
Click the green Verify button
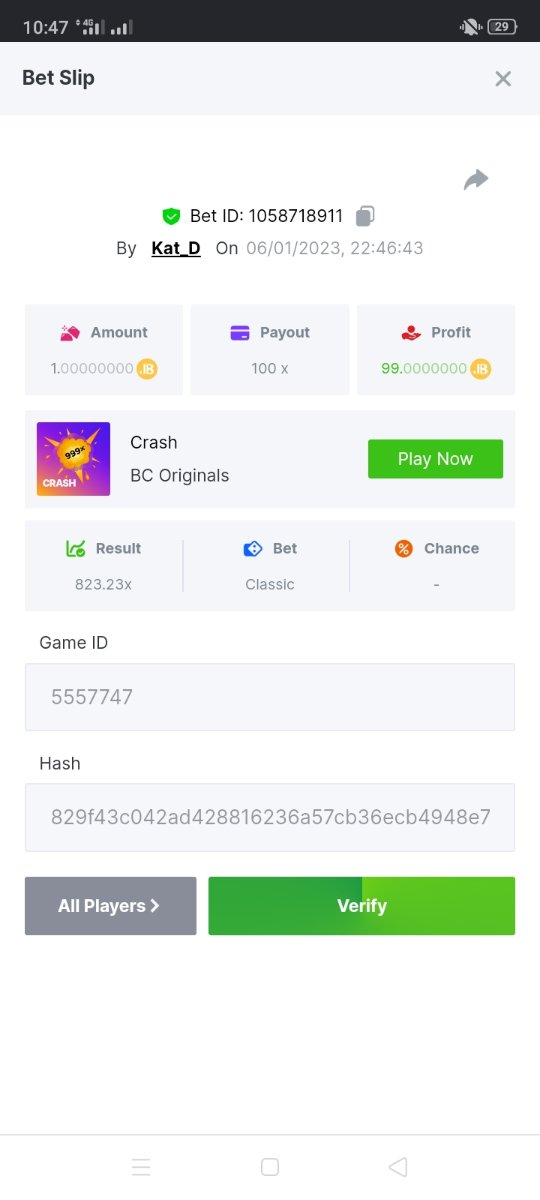[362, 906]
